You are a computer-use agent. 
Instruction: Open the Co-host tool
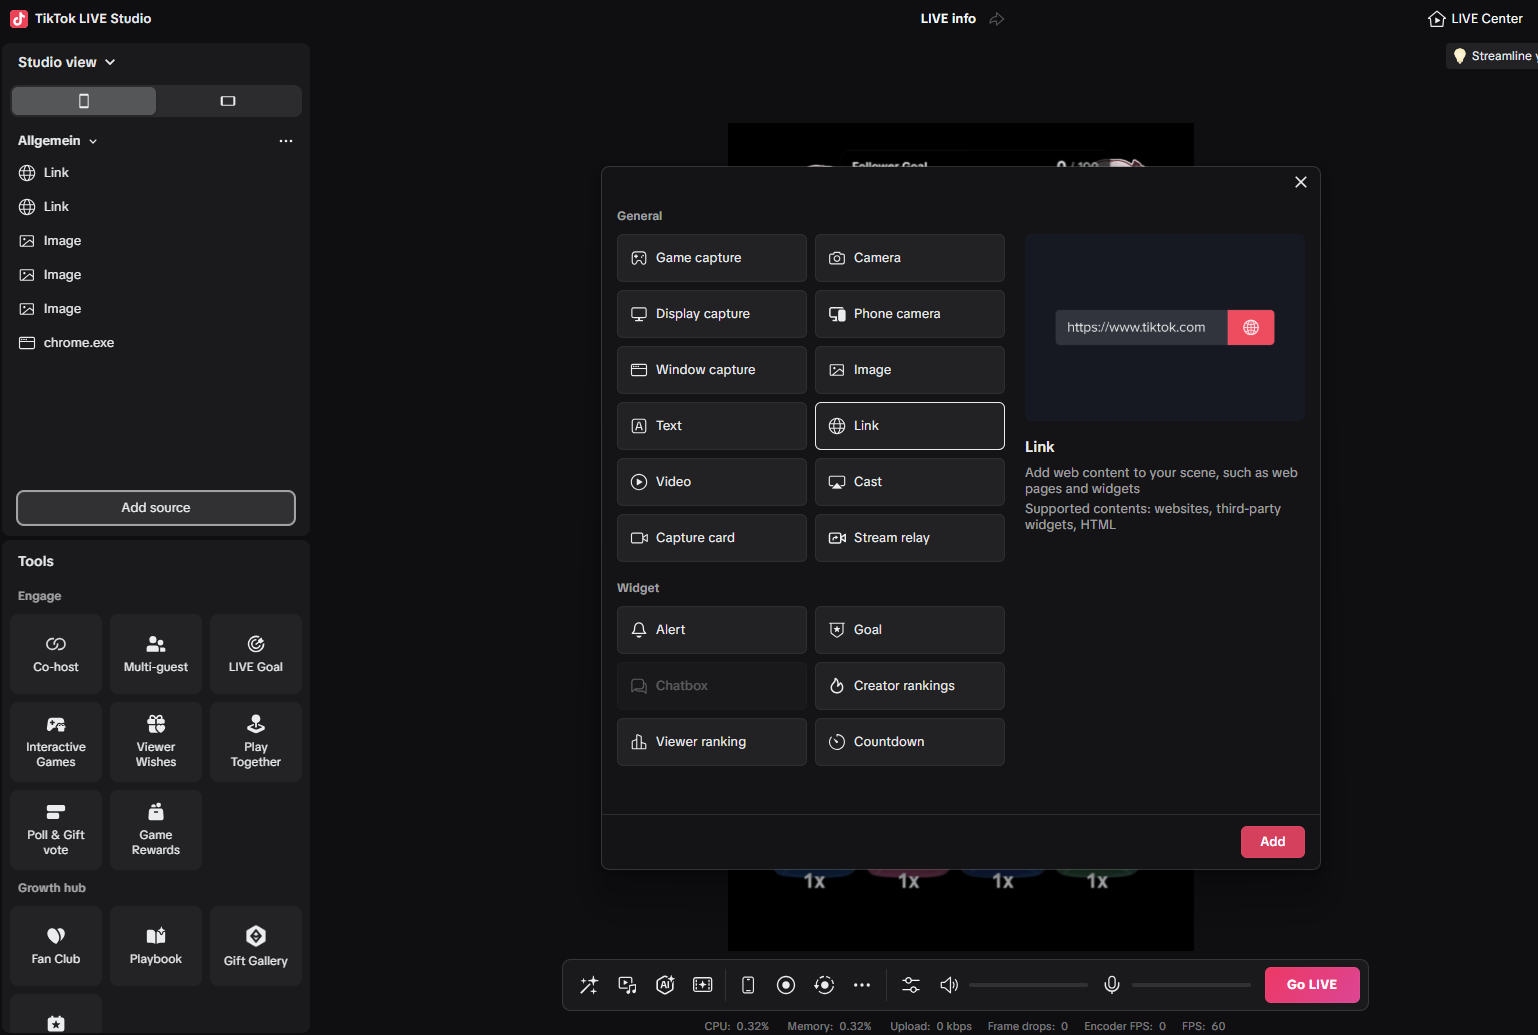56,654
